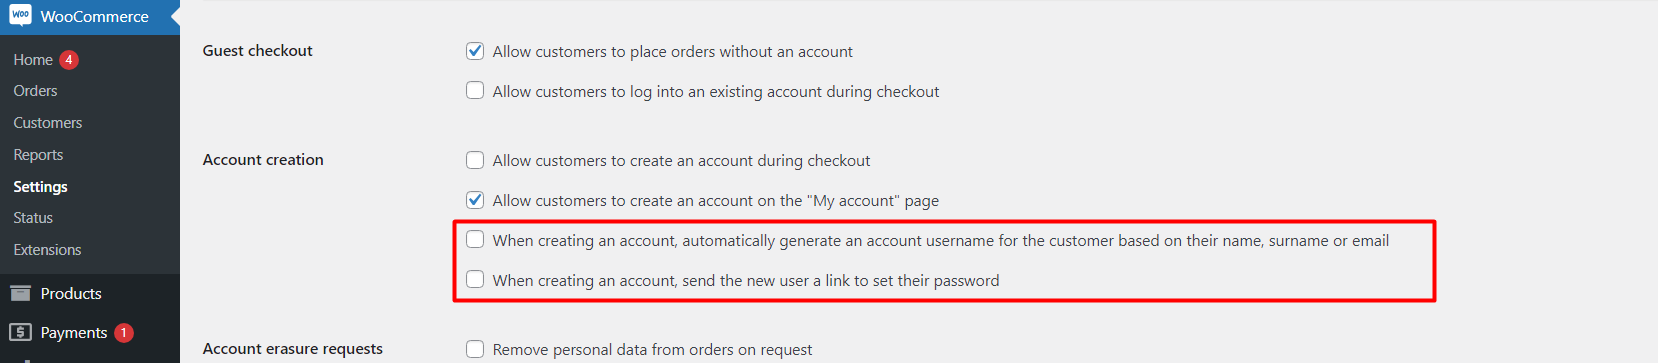The image size is (1658, 363).
Task: Click the Payments notification badge showing 1
Action: coord(124,333)
